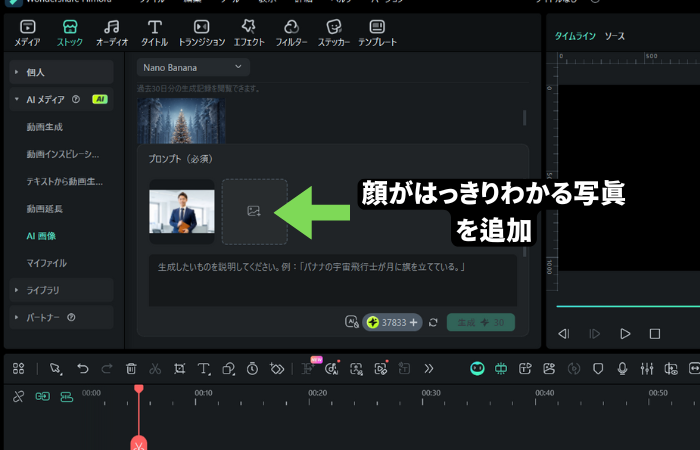Screen dimensions: 700x450
Task: Click the keyframe diamond icon
Action: [x=277, y=368]
